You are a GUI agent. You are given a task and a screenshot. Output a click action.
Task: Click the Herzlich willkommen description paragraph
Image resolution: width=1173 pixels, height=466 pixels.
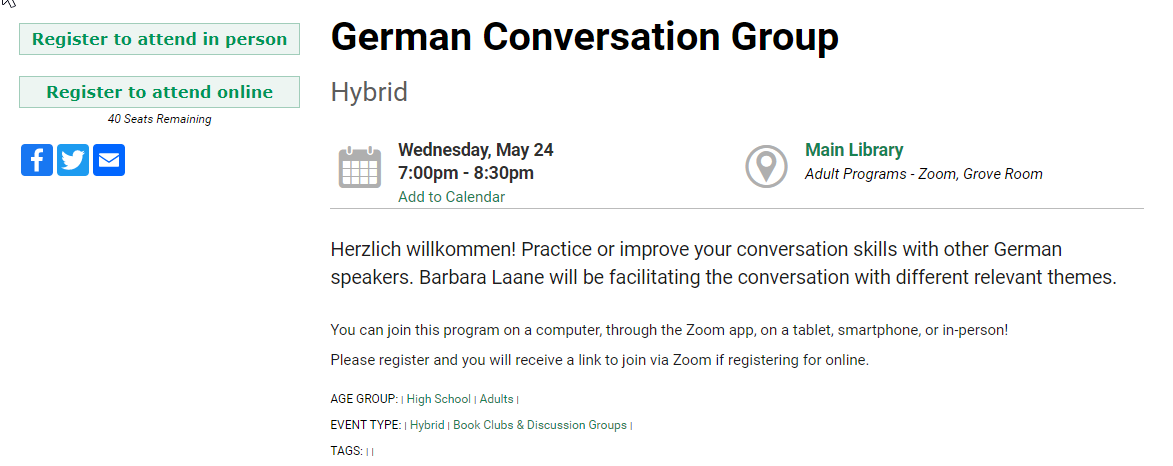(723, 263)
